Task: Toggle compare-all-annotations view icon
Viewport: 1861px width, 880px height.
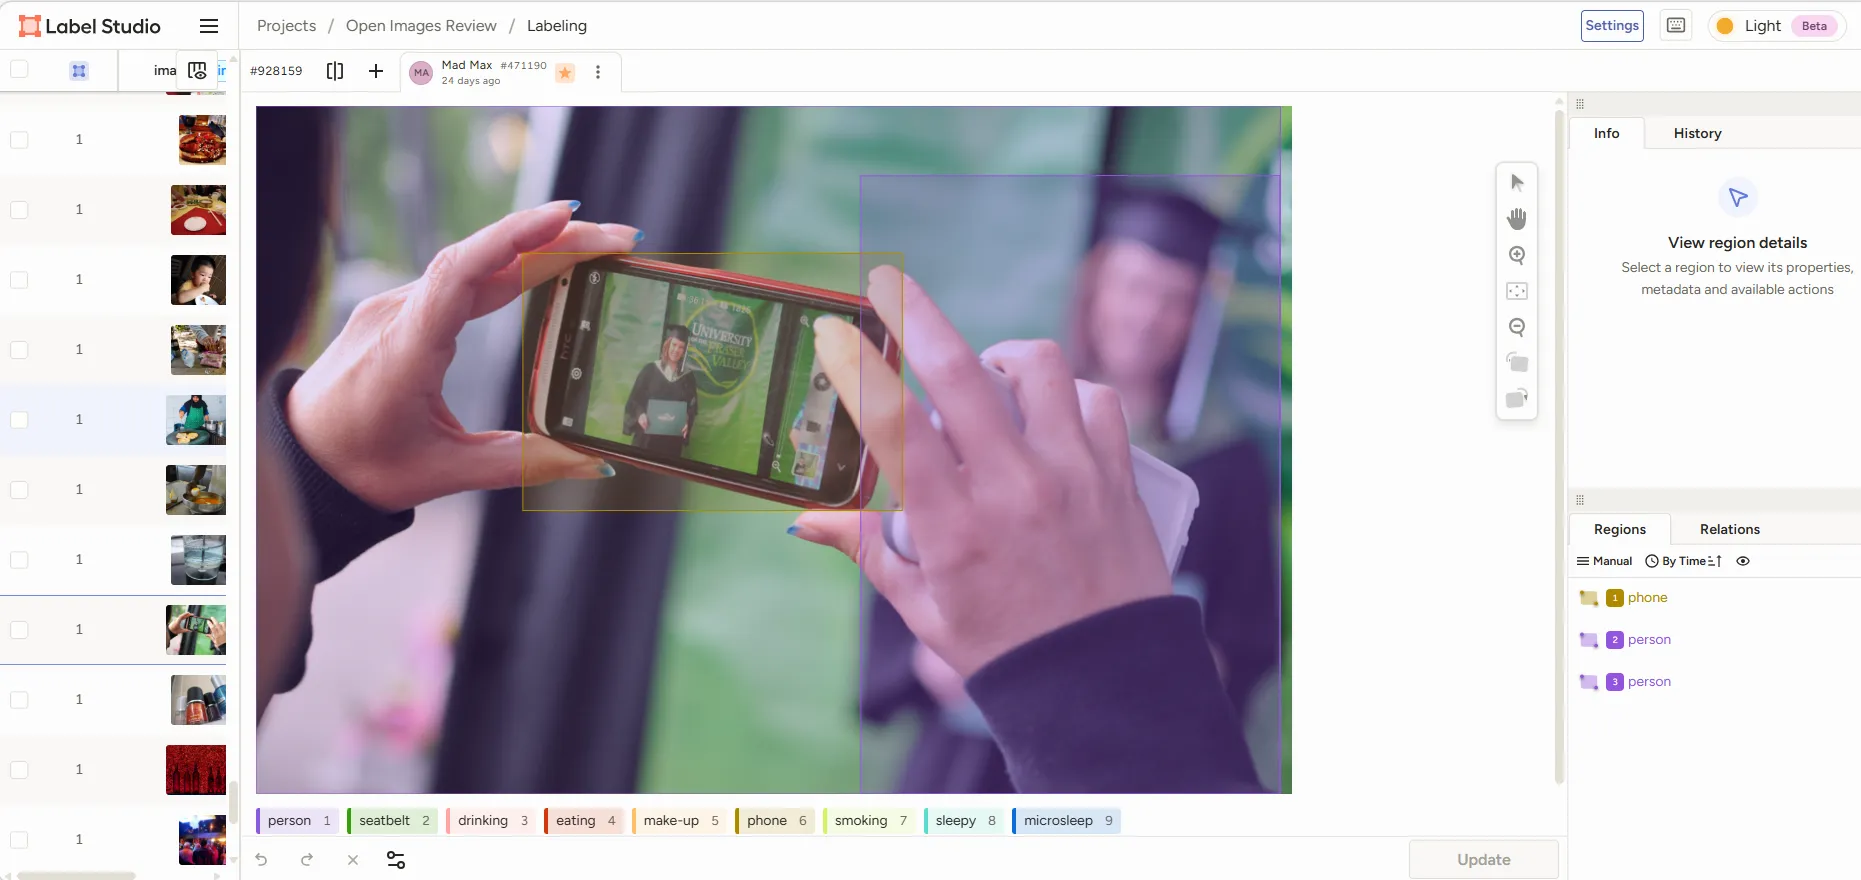Action: 335,71
